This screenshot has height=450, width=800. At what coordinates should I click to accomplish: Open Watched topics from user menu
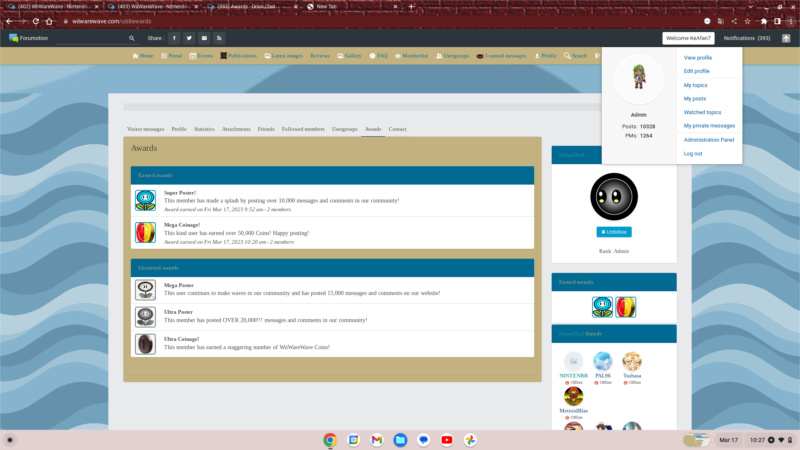[x=703, y=112]
